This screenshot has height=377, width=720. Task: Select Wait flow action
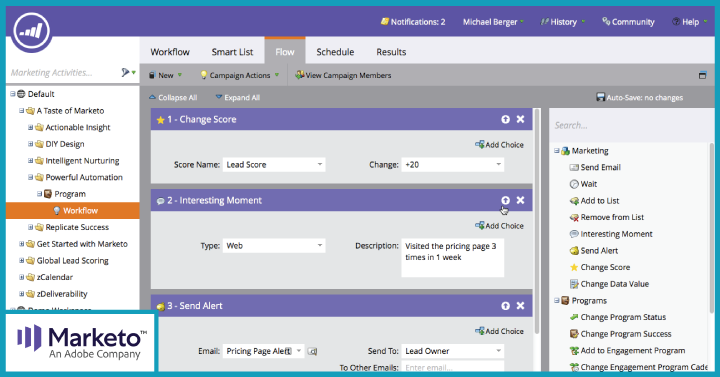(x=583, y=184)
